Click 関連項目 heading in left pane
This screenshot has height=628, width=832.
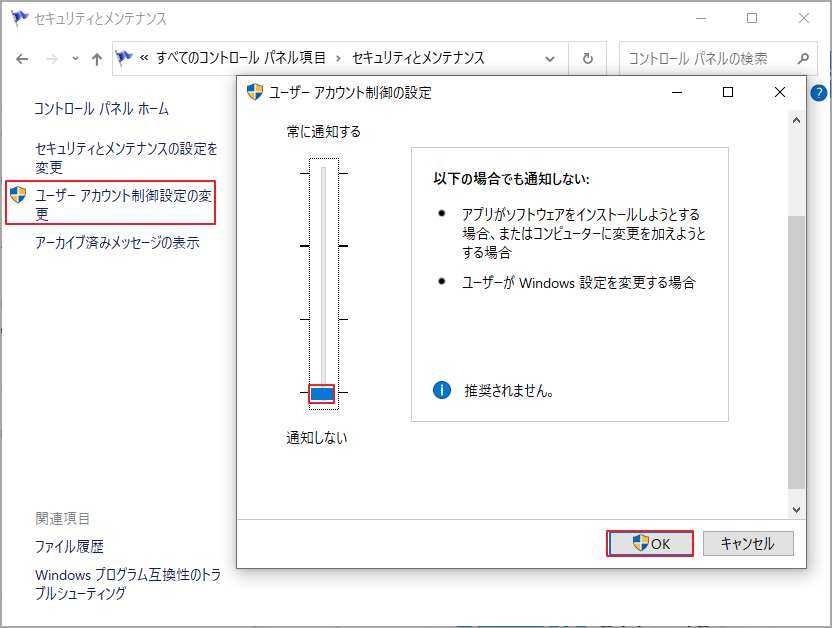tap(62, 518)
